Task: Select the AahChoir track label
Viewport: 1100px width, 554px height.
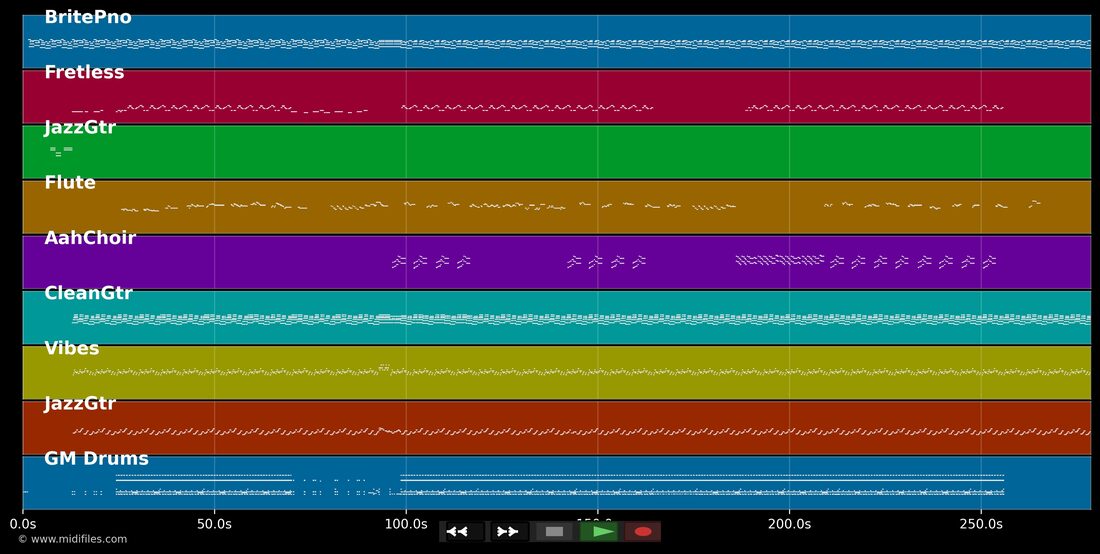Action: tap(90, 238)
